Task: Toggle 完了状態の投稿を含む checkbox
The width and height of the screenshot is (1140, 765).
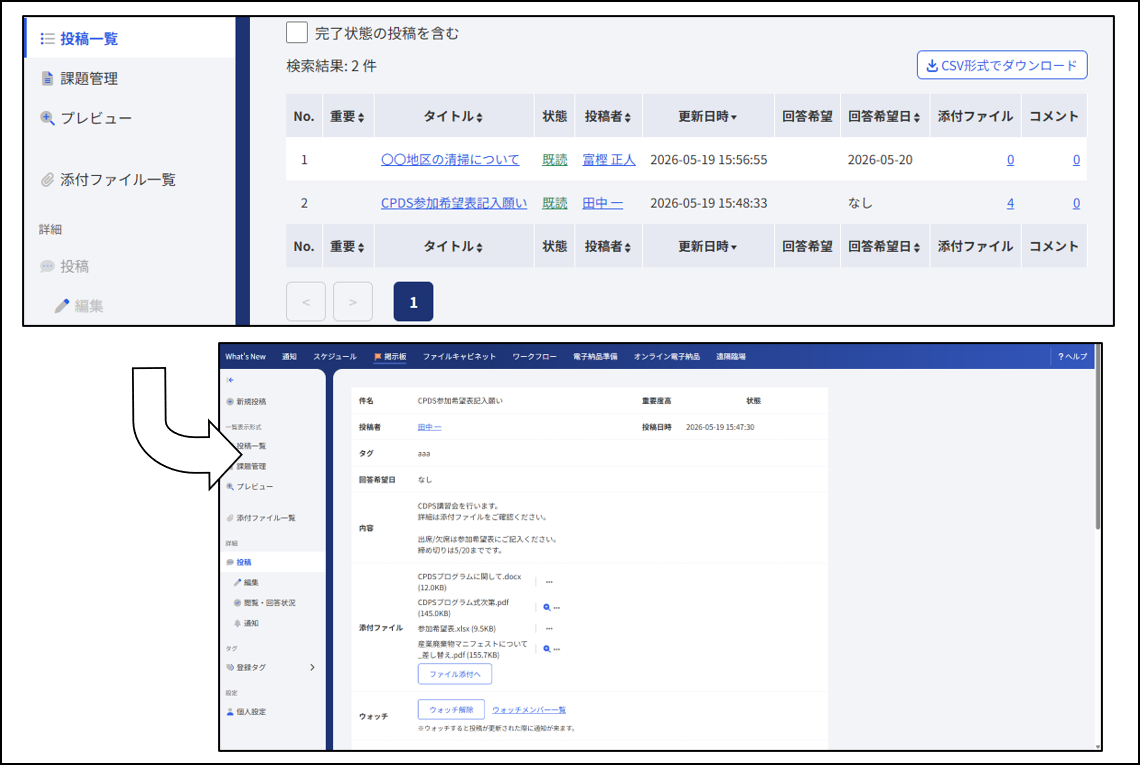Action: [297, 33]
